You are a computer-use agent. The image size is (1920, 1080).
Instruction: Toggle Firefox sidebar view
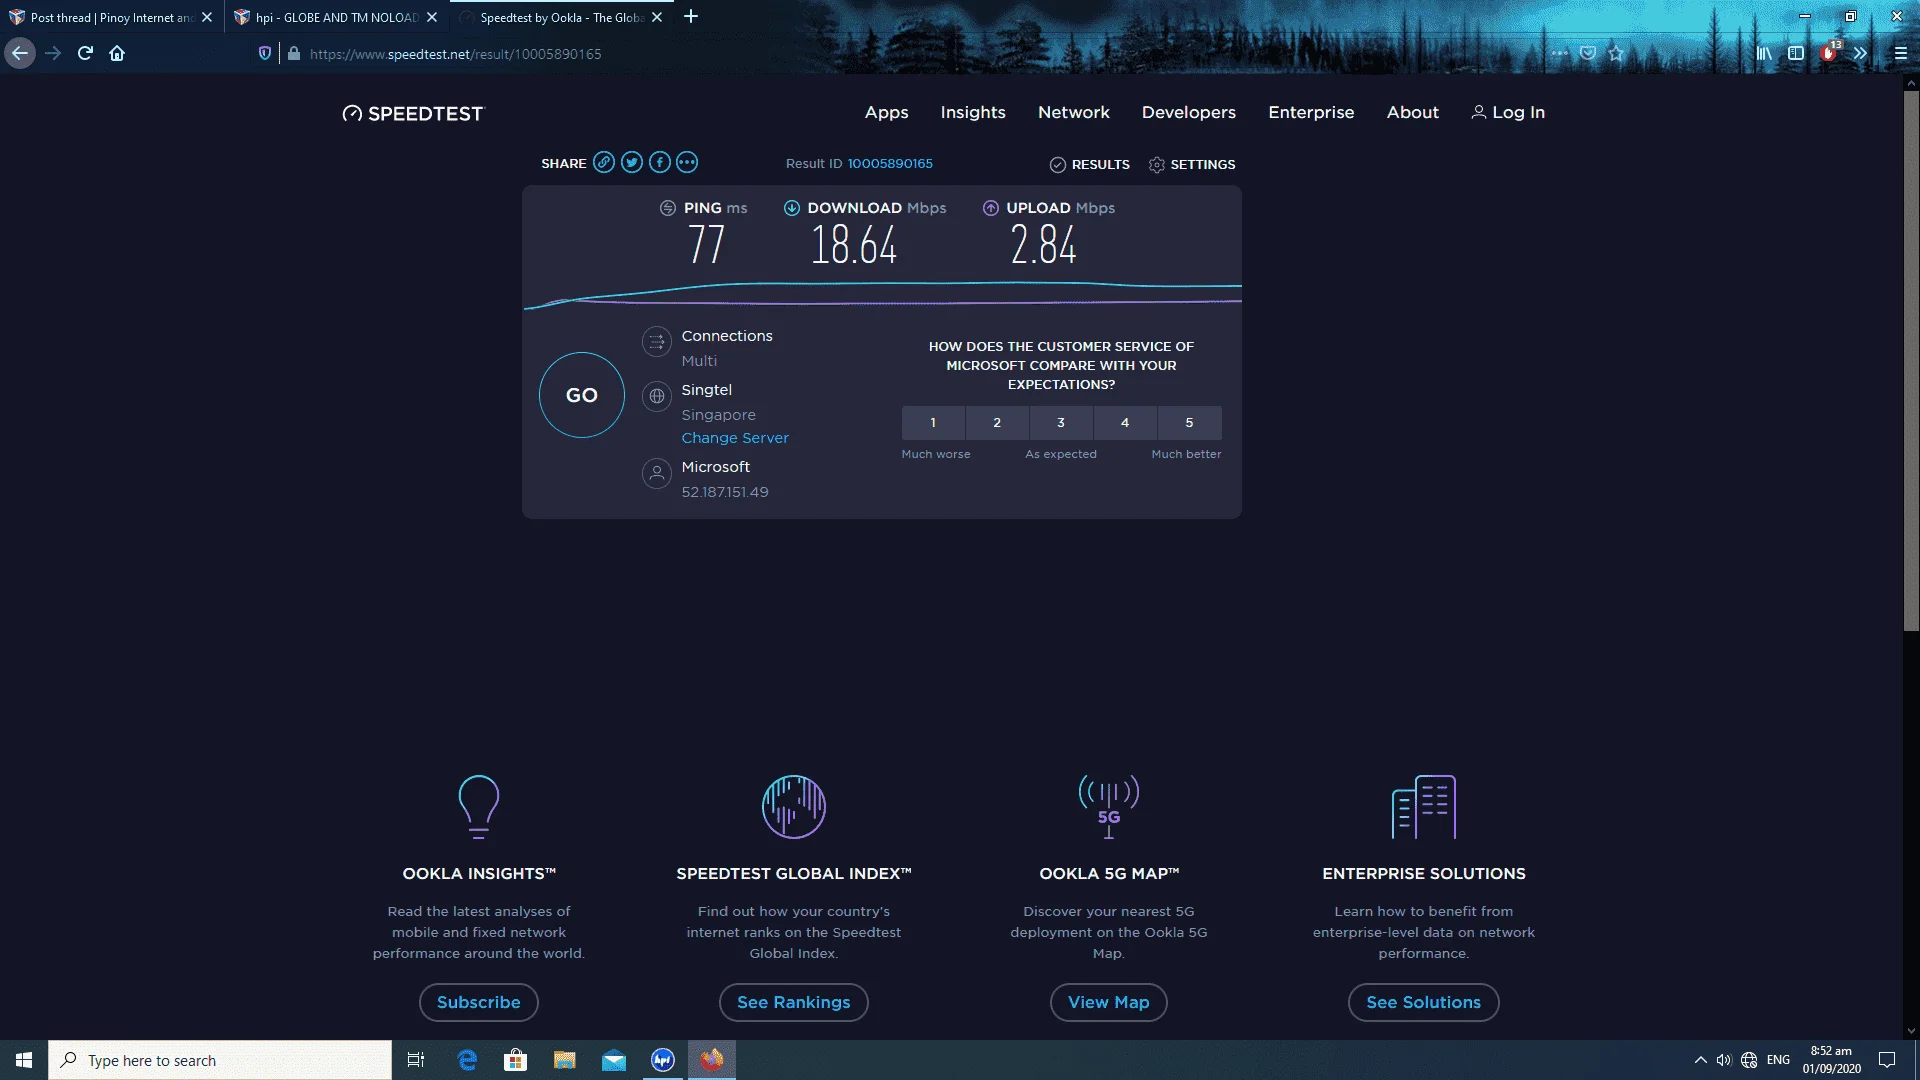(x=1796, y=54)
